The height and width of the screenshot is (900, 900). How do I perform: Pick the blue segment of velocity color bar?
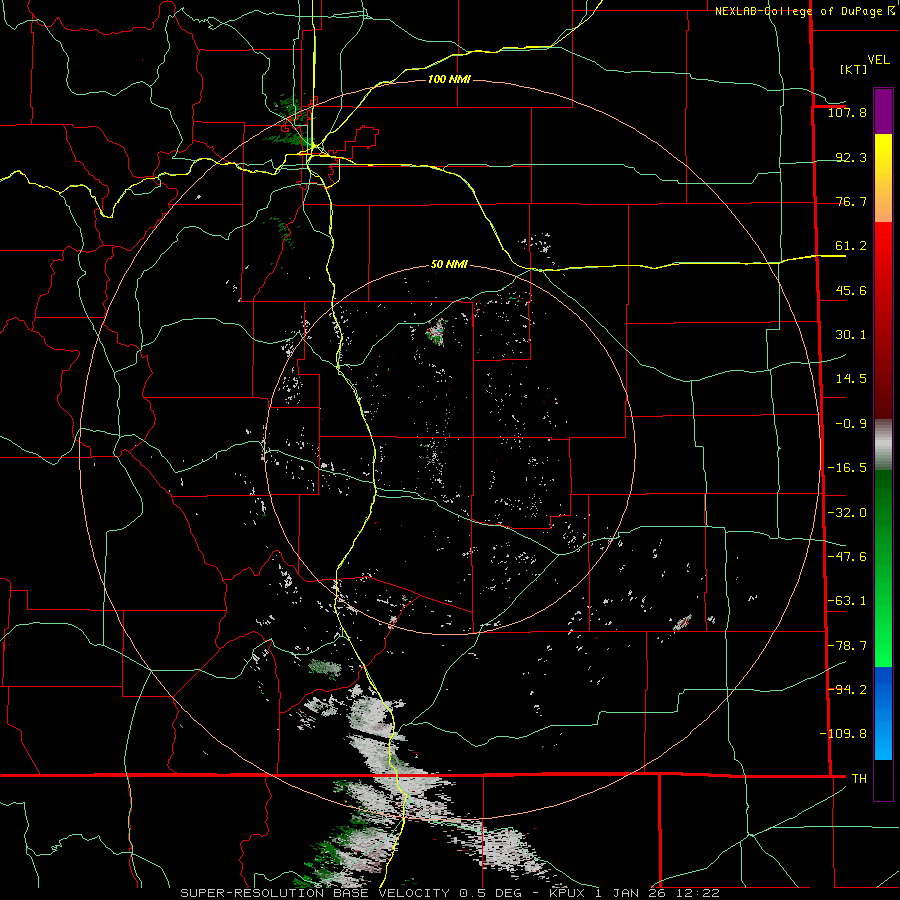(883, 713)
